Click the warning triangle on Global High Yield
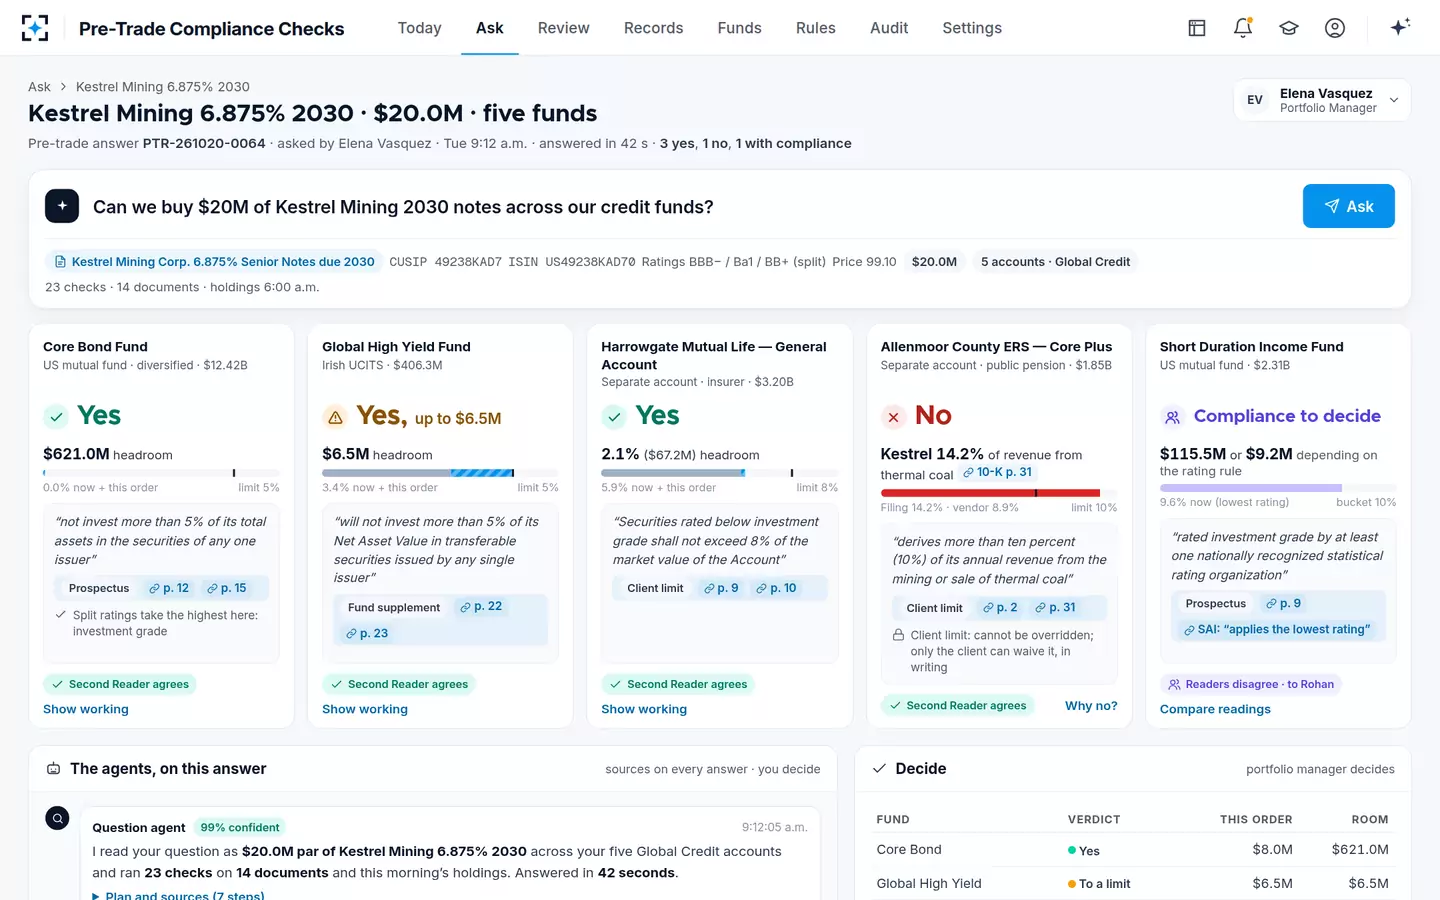1440x900 pixels. [x=335, y=417]
